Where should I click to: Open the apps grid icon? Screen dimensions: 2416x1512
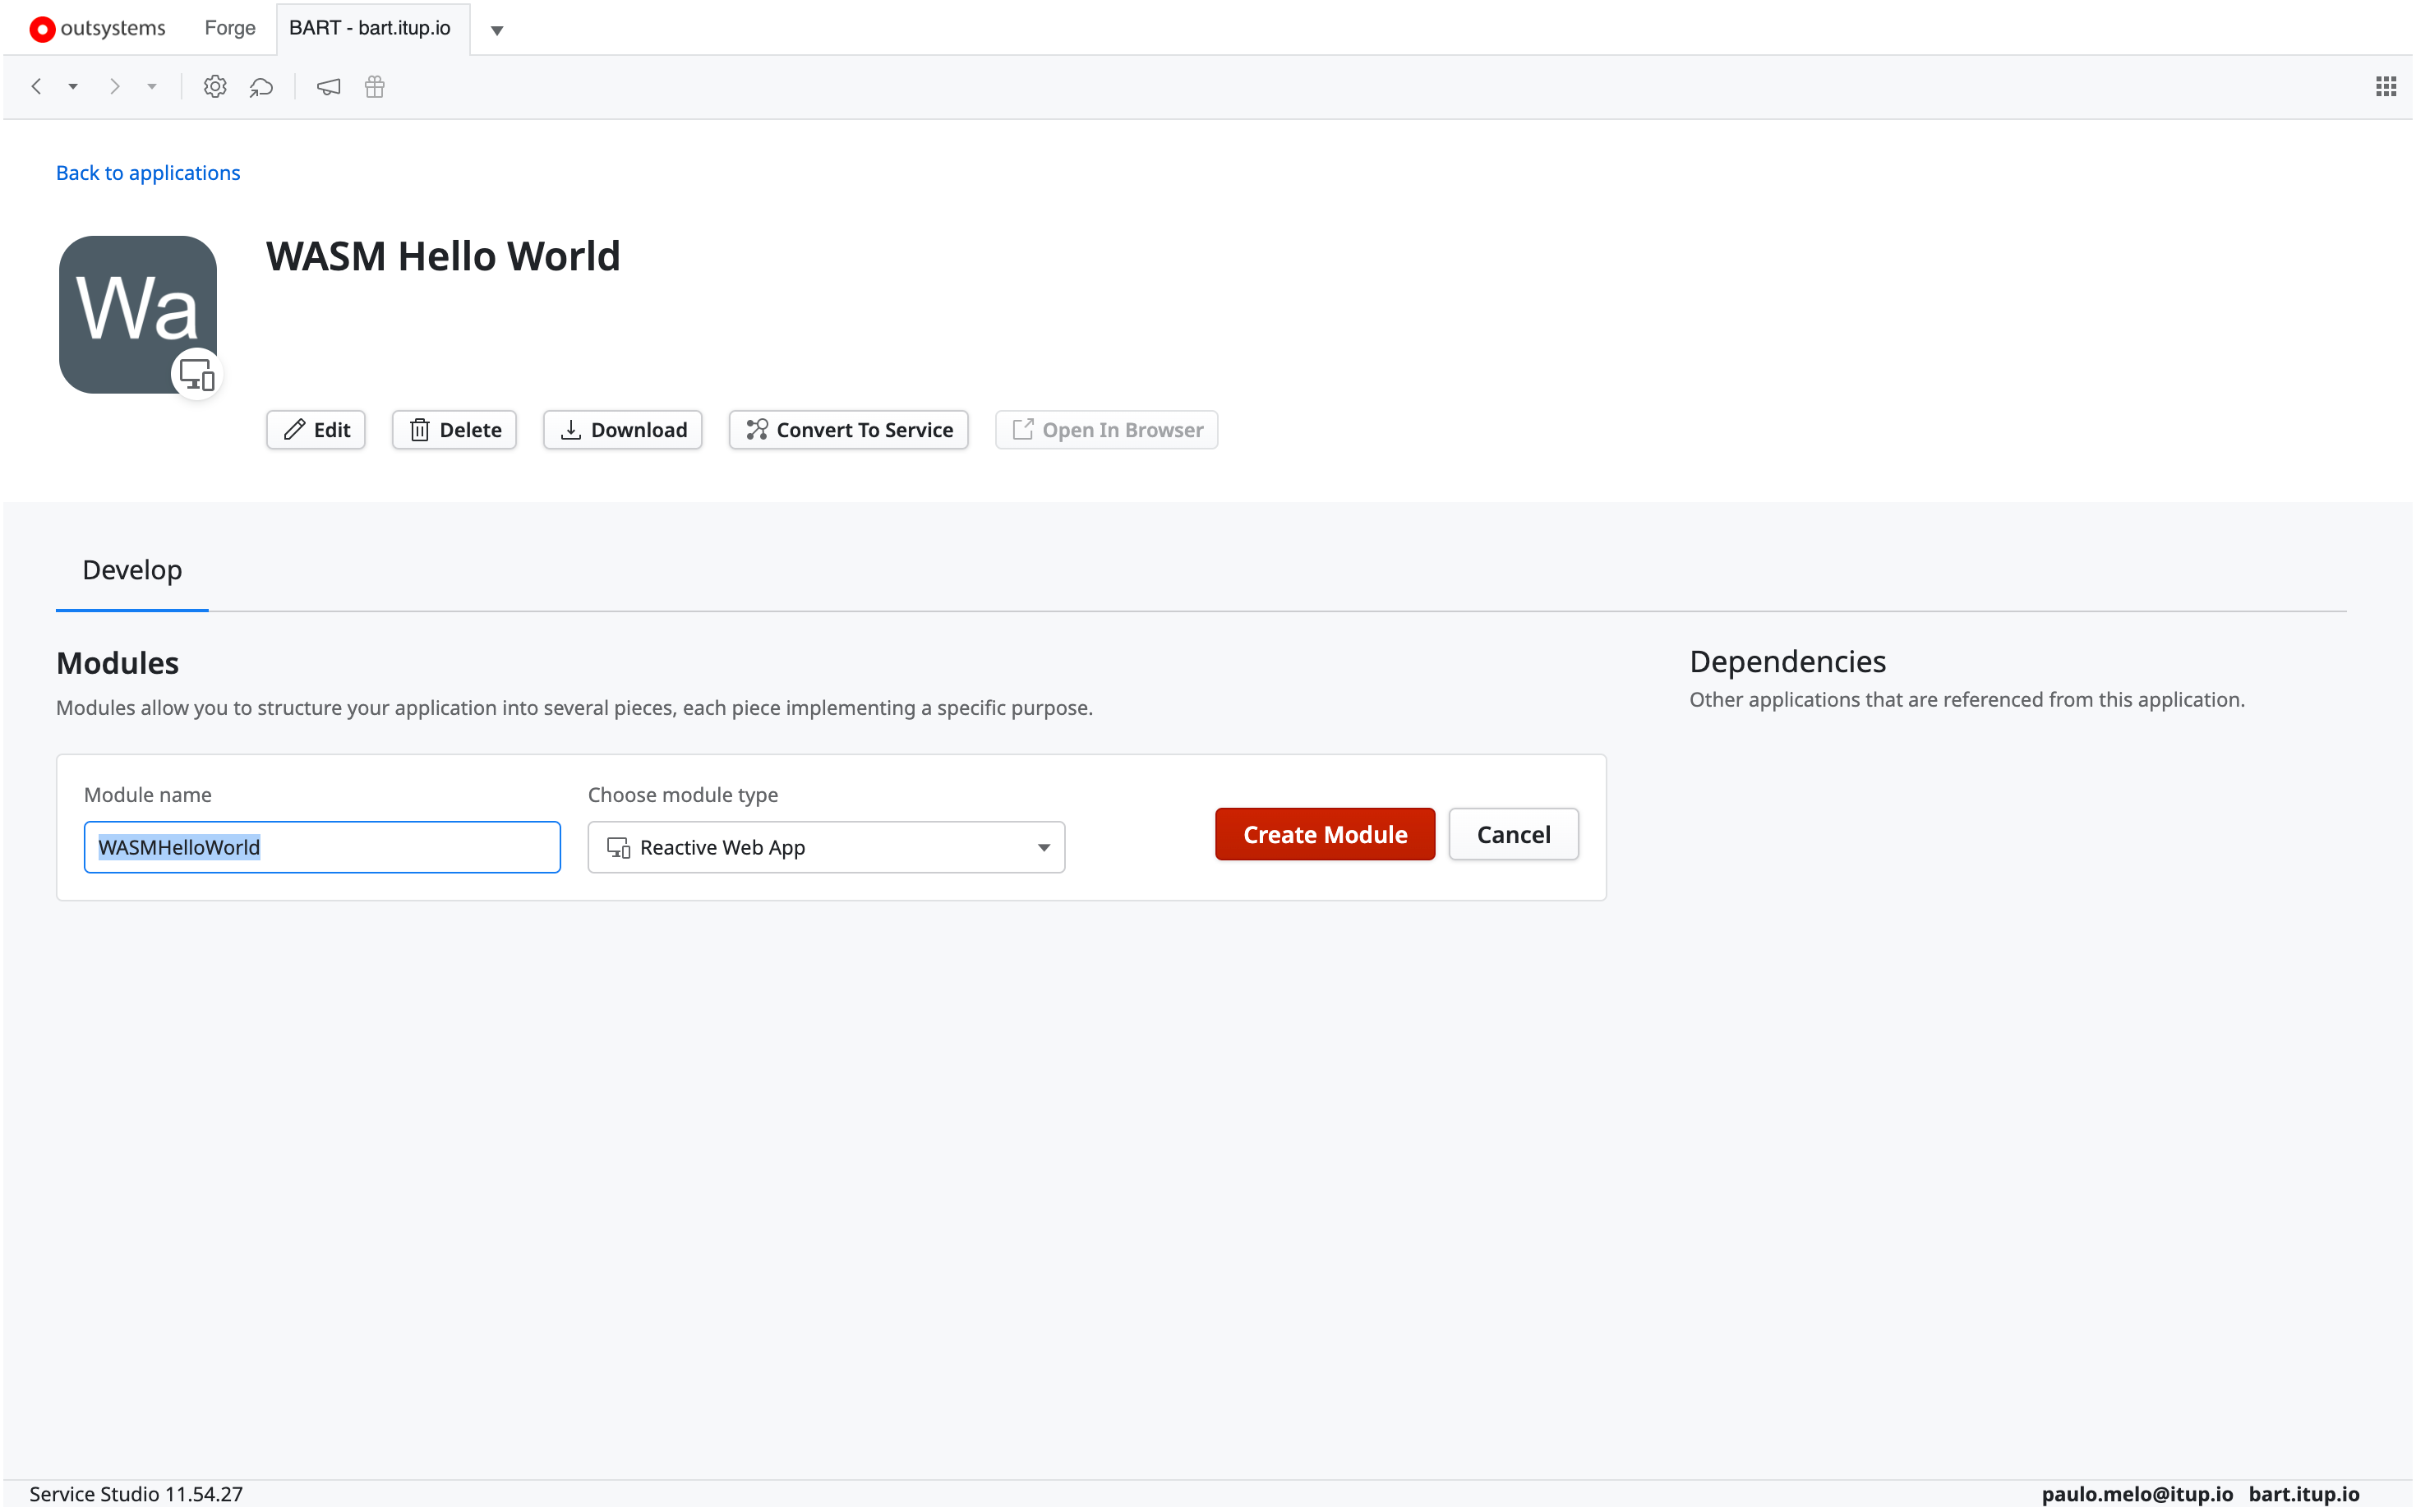2385,87
